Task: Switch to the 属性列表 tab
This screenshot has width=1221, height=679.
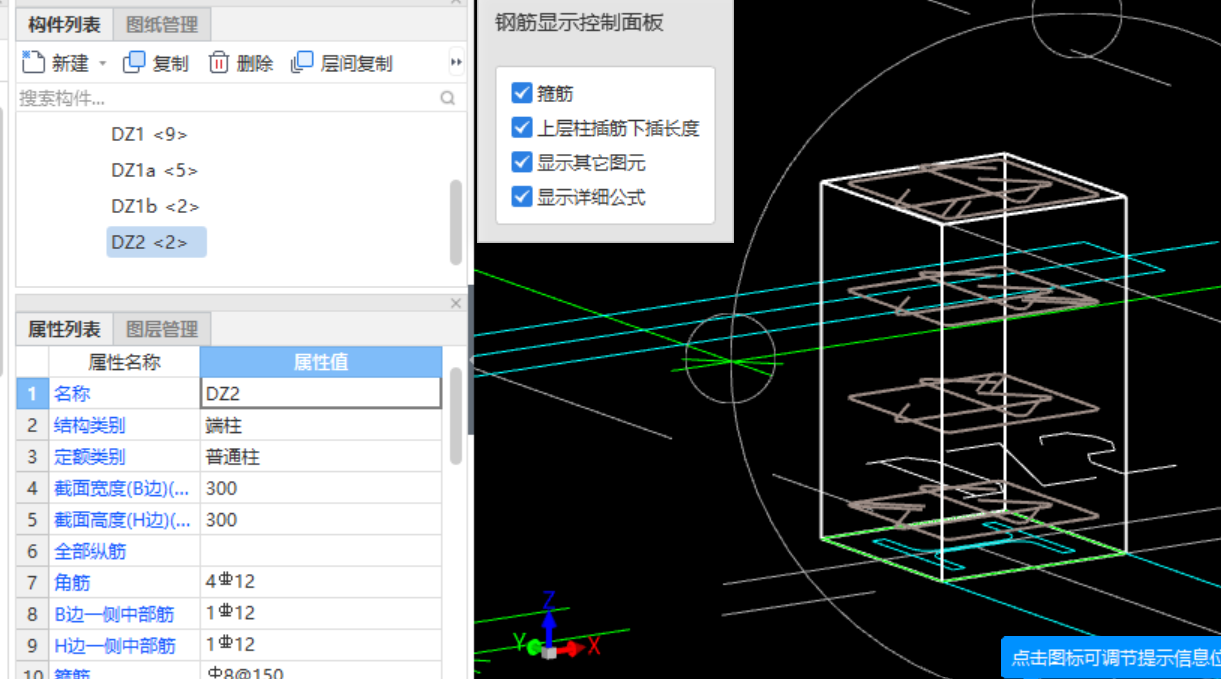Action: 64,329
